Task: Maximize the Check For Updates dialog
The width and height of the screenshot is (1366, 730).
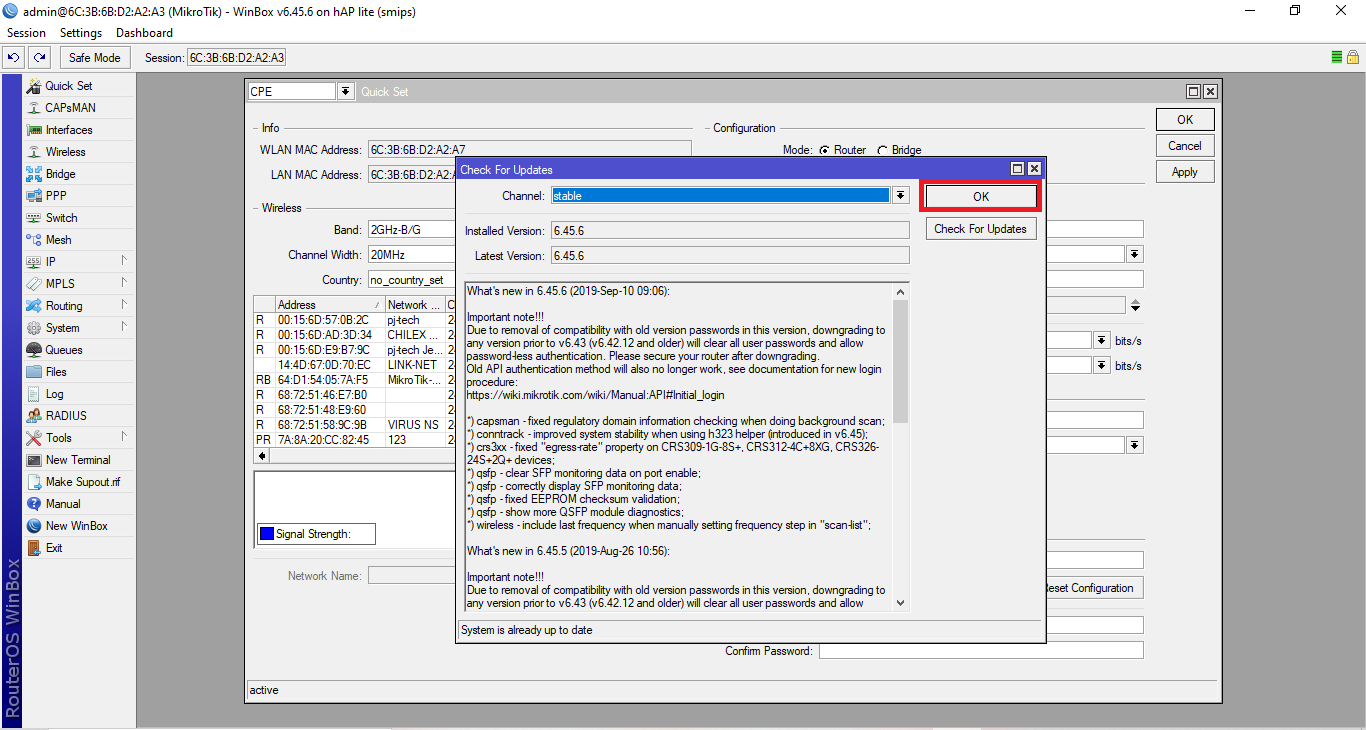Action: (1018, 169)
